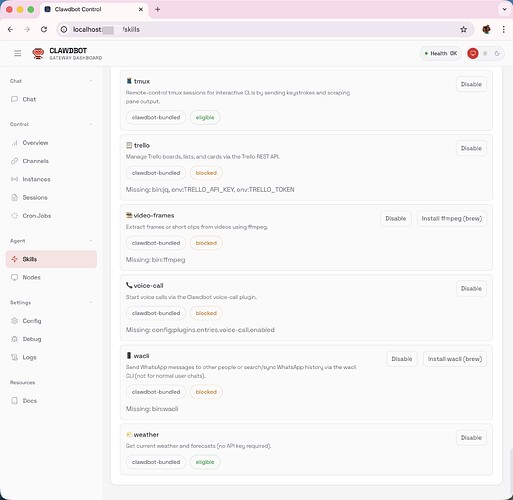Click the Skills lightning icon
Image resolution: width=513 pixels, height=500 pixels.
[x=14, y=259]
